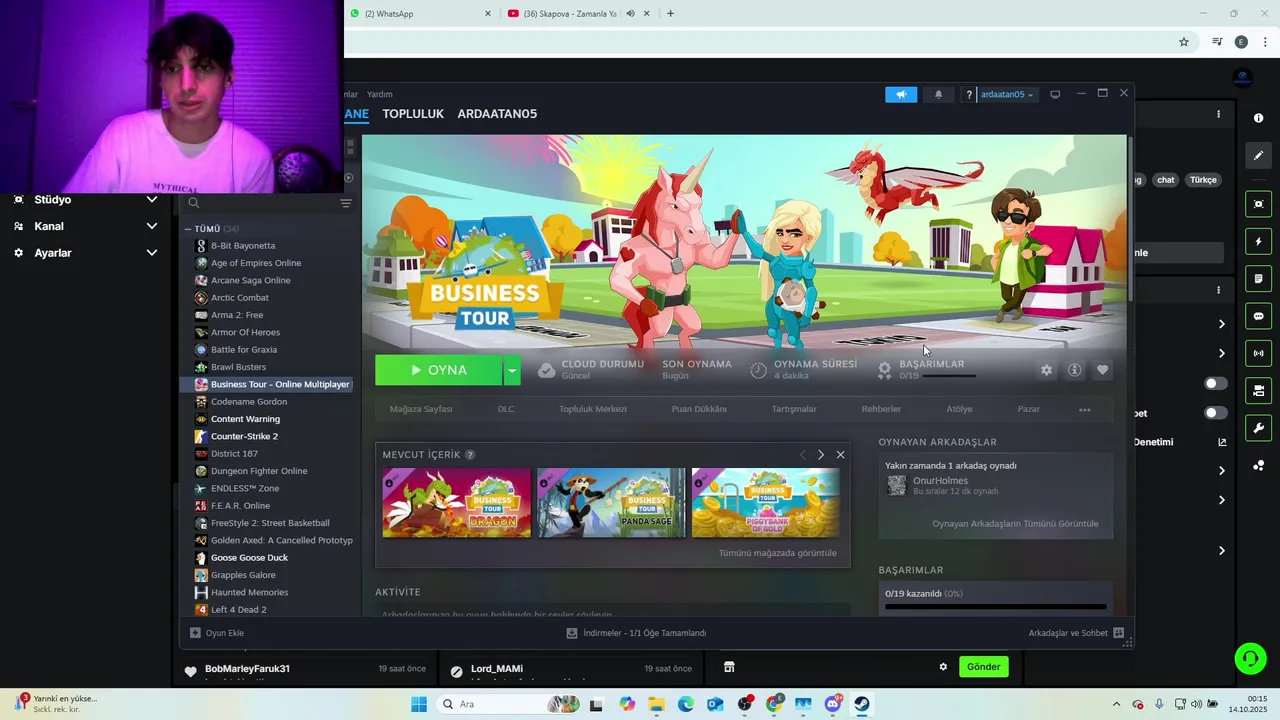Switch Steam to Big Picture mode

tap(1055, 94)
